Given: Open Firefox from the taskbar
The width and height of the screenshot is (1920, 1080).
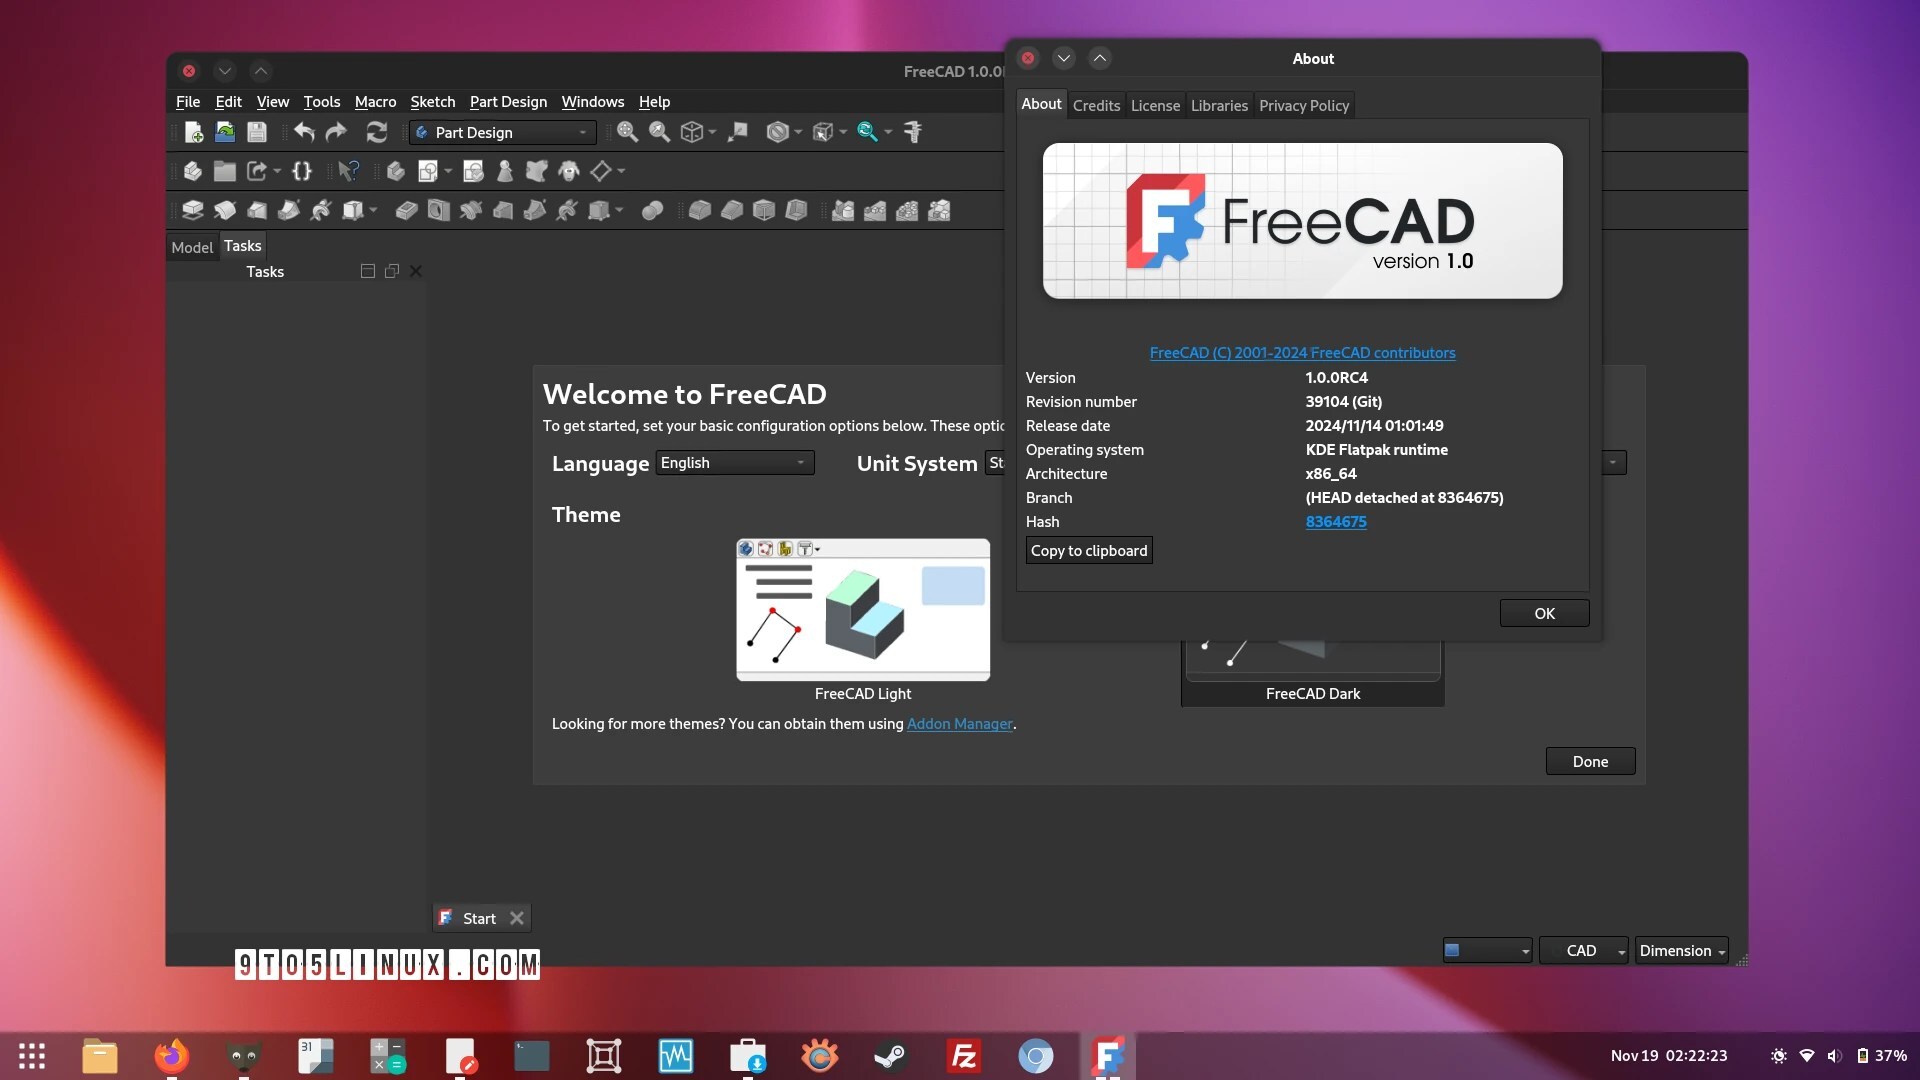Looking at the screenshot, I should coord(171,1056).
